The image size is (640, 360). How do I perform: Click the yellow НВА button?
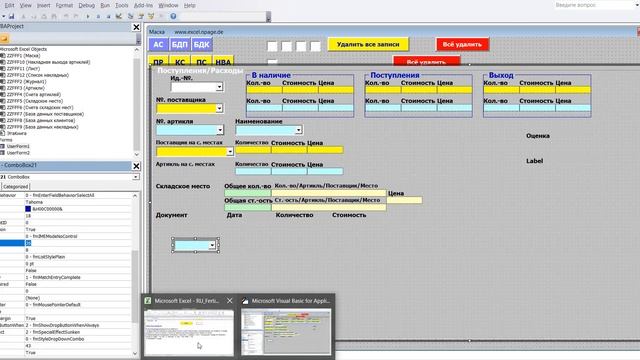coord(223,61)
